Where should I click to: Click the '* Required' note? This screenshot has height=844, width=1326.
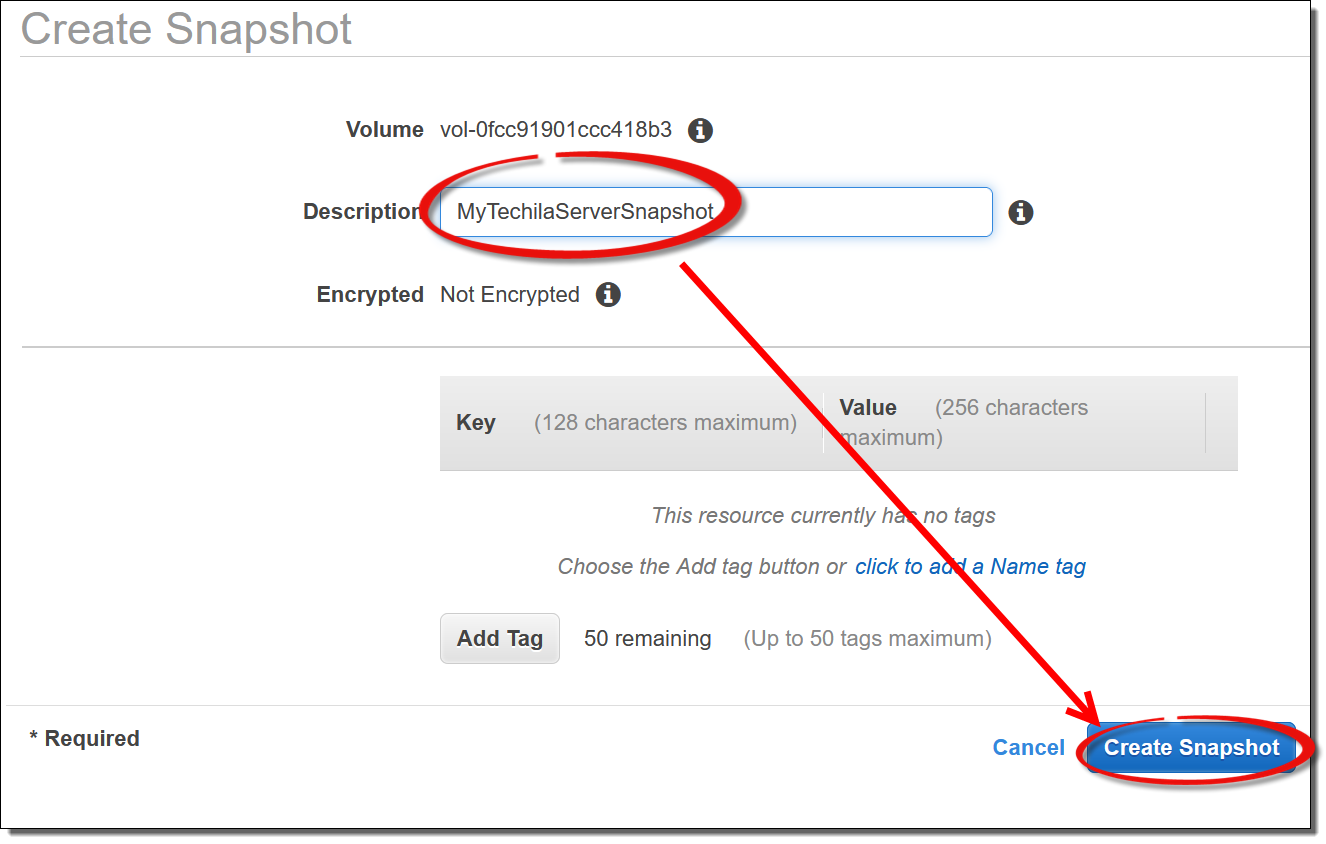coord(85,739)
